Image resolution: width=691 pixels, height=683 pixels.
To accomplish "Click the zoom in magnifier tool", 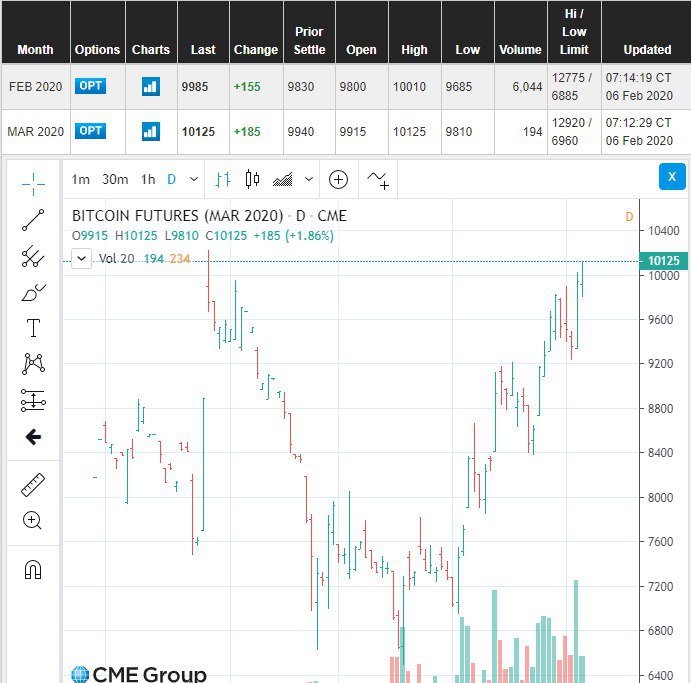I will 33,520.
